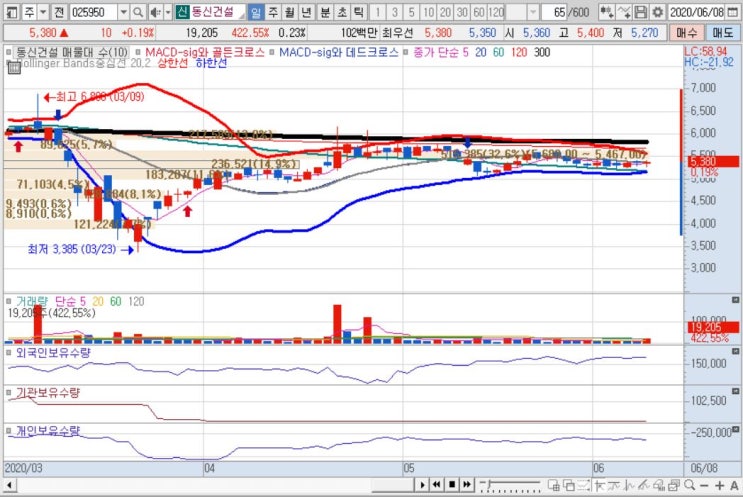The width and height of the screenshot is (743, 497).
Task: Click the green 신 badge icon
Action: tap(182, 12)
